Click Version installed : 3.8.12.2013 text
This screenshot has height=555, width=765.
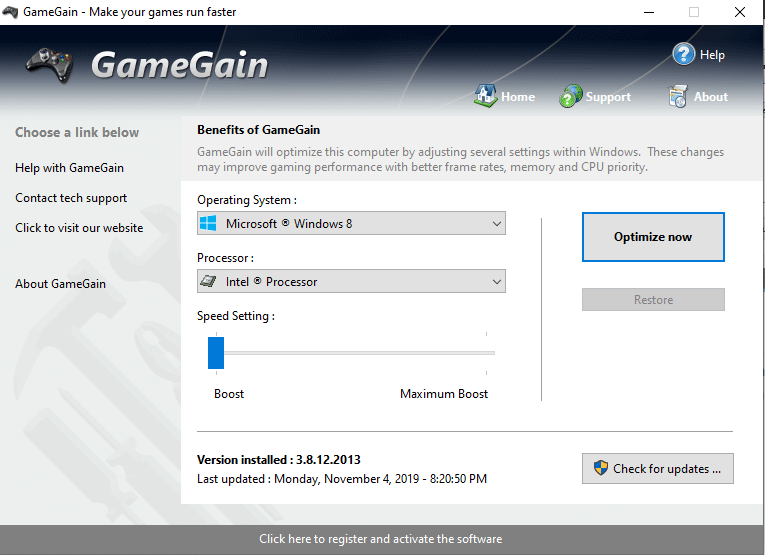[x=279, y=459]
